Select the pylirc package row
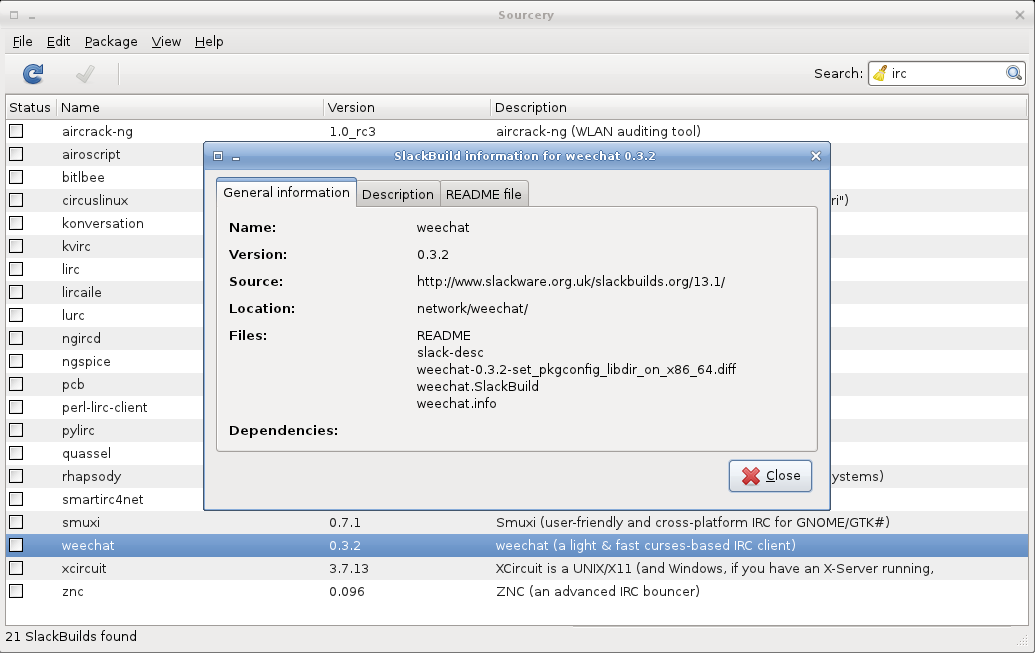The image size is (1035, 653). [x=106, y=430]
